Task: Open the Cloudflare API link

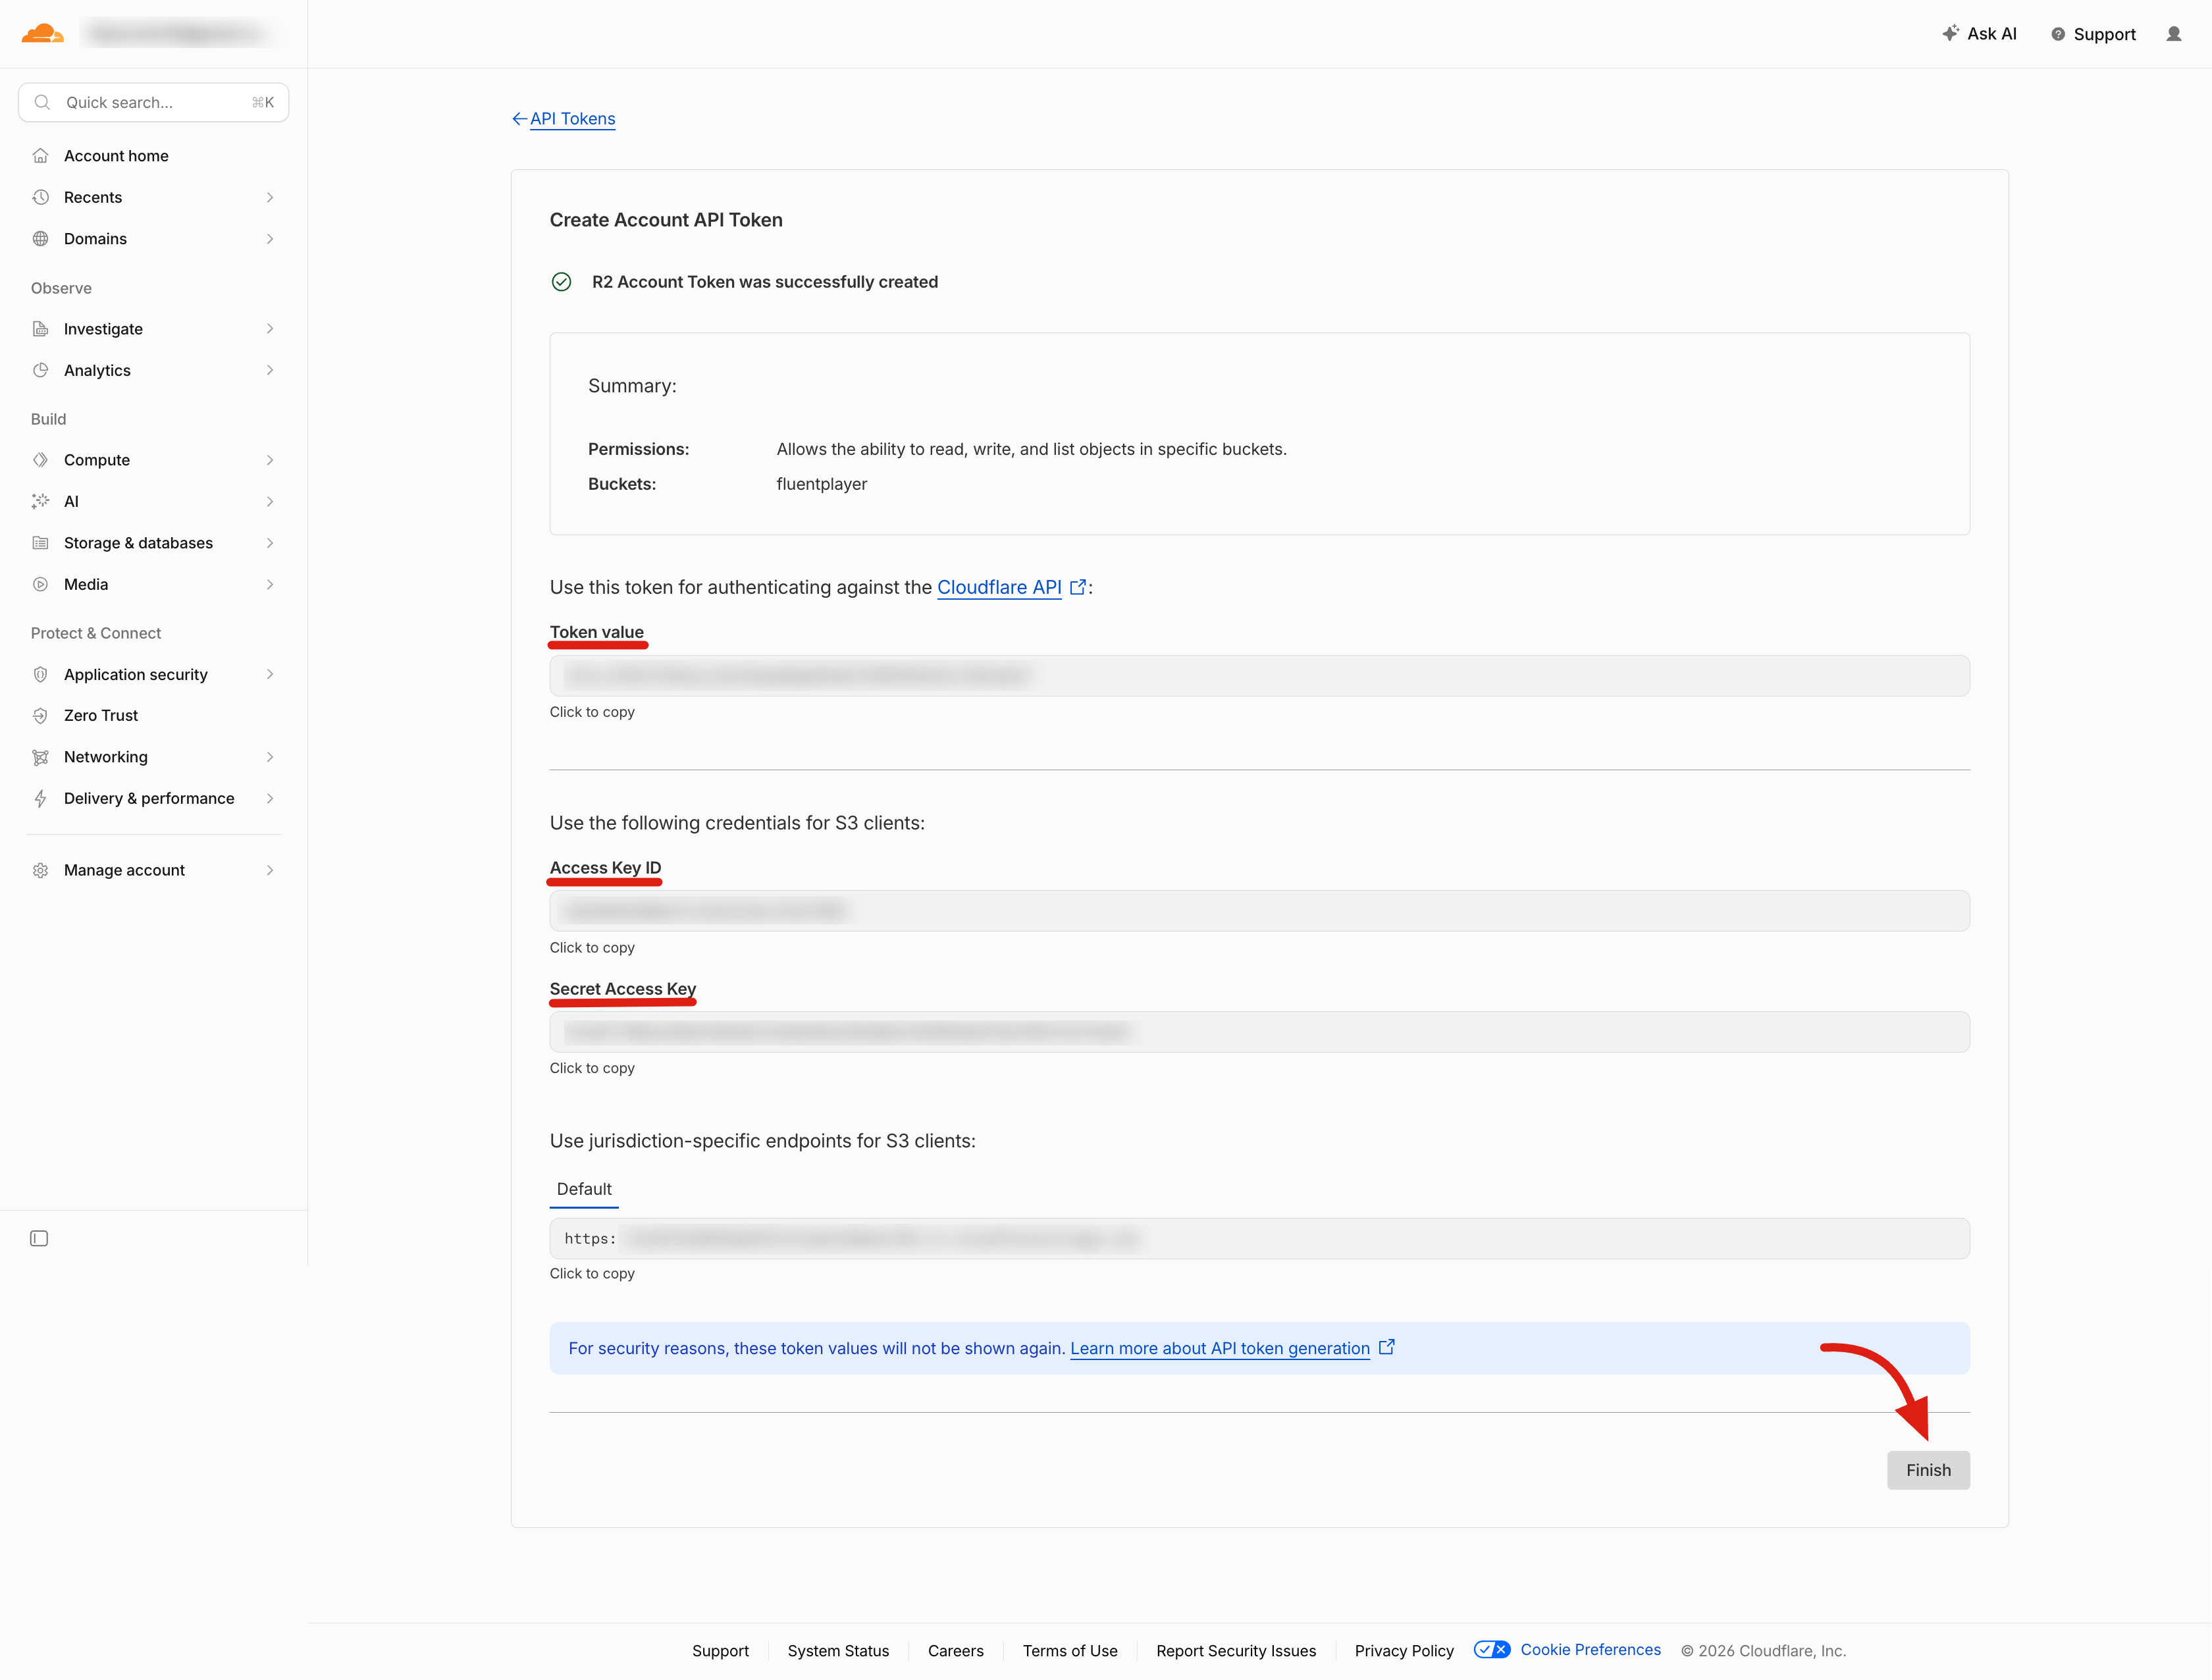Action: (999, 587)
